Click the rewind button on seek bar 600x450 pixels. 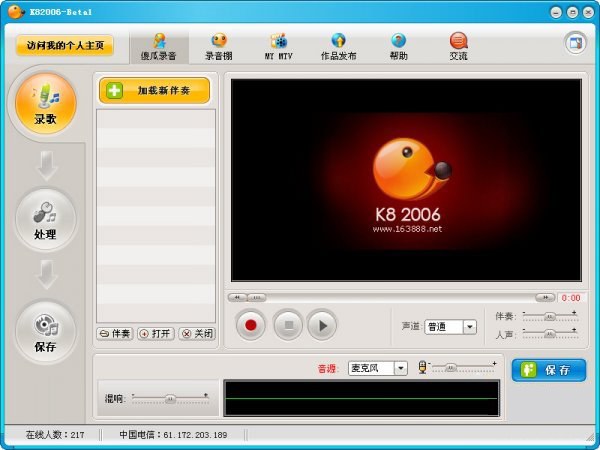click(x=237, y=297)
